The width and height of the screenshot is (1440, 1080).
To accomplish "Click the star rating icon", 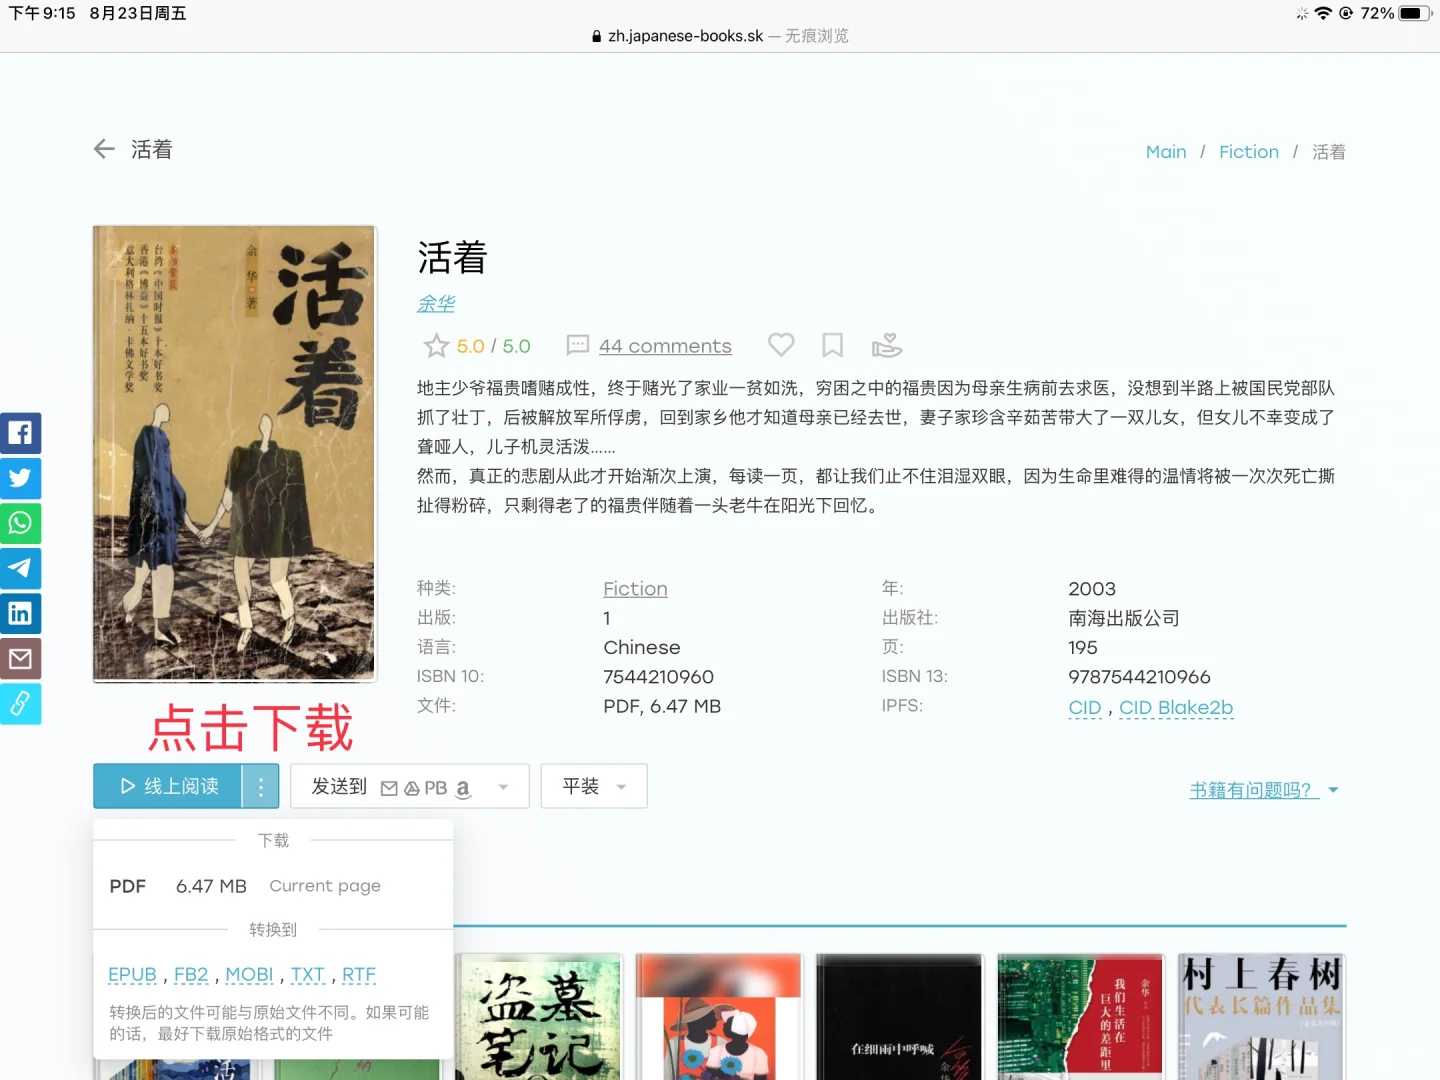I will click(x=436, y=346).
